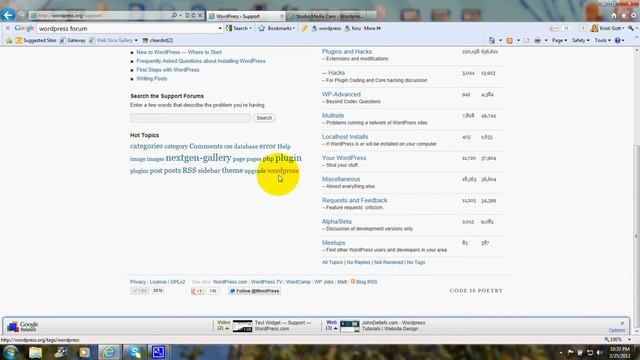Switch to the Studio Media Cam tab
Viewport: 640px width, 360px height.
[x=329, y=16]
